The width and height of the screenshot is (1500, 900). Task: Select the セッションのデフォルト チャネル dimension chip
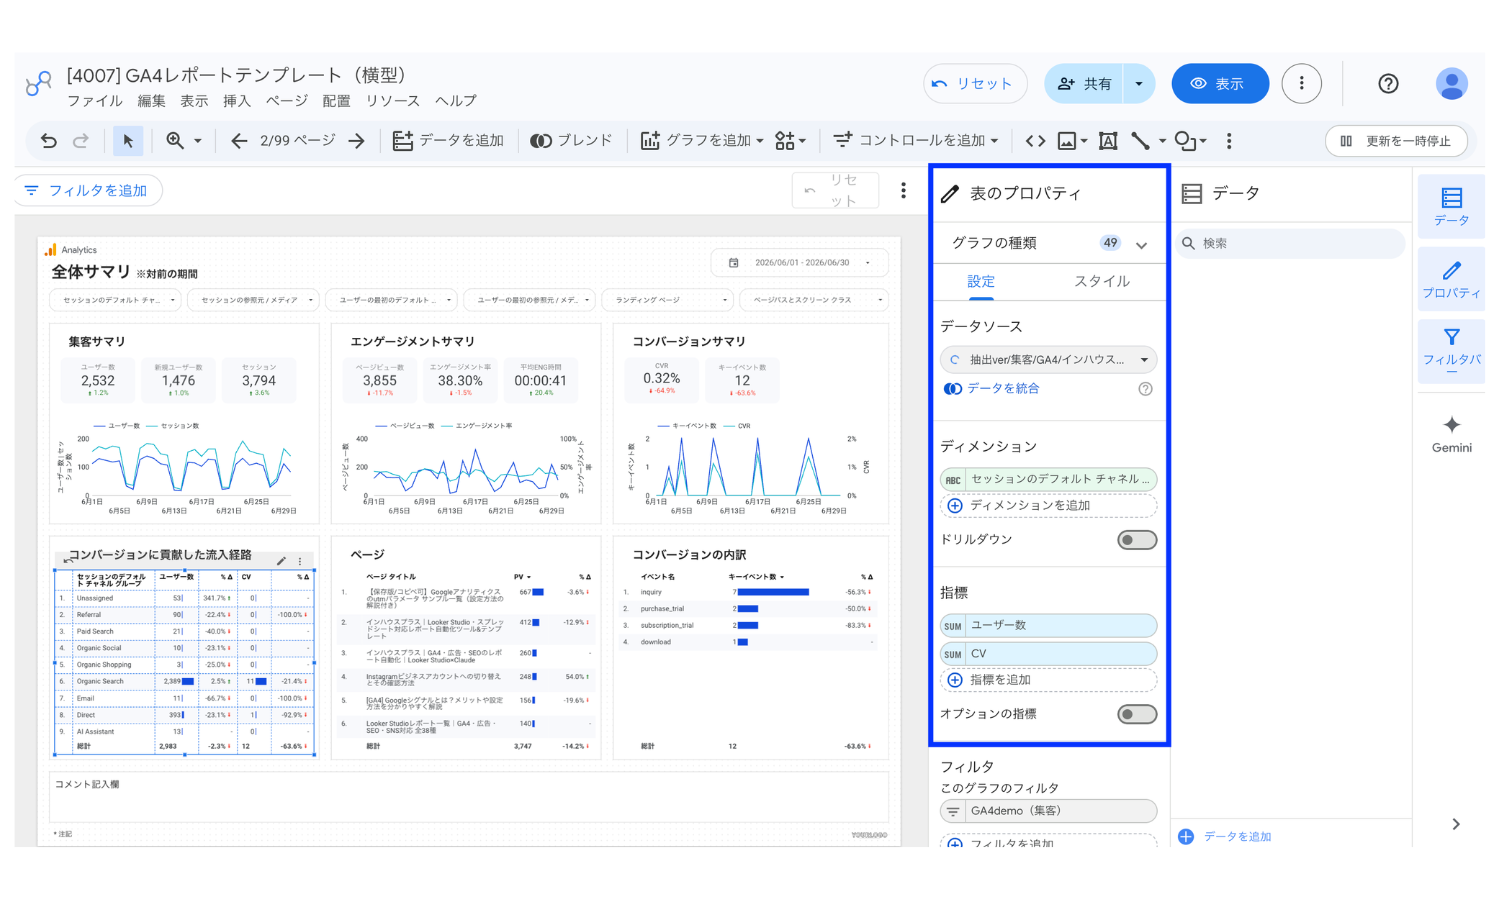coord(1048,480)
